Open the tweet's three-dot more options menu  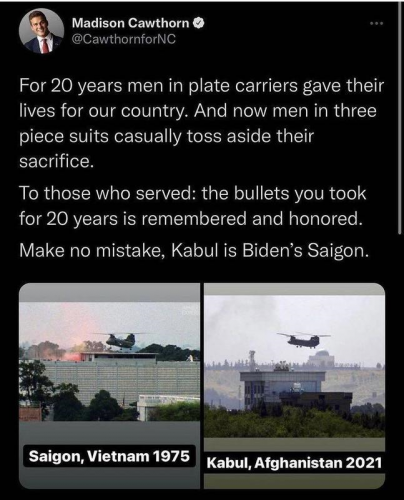377,24
